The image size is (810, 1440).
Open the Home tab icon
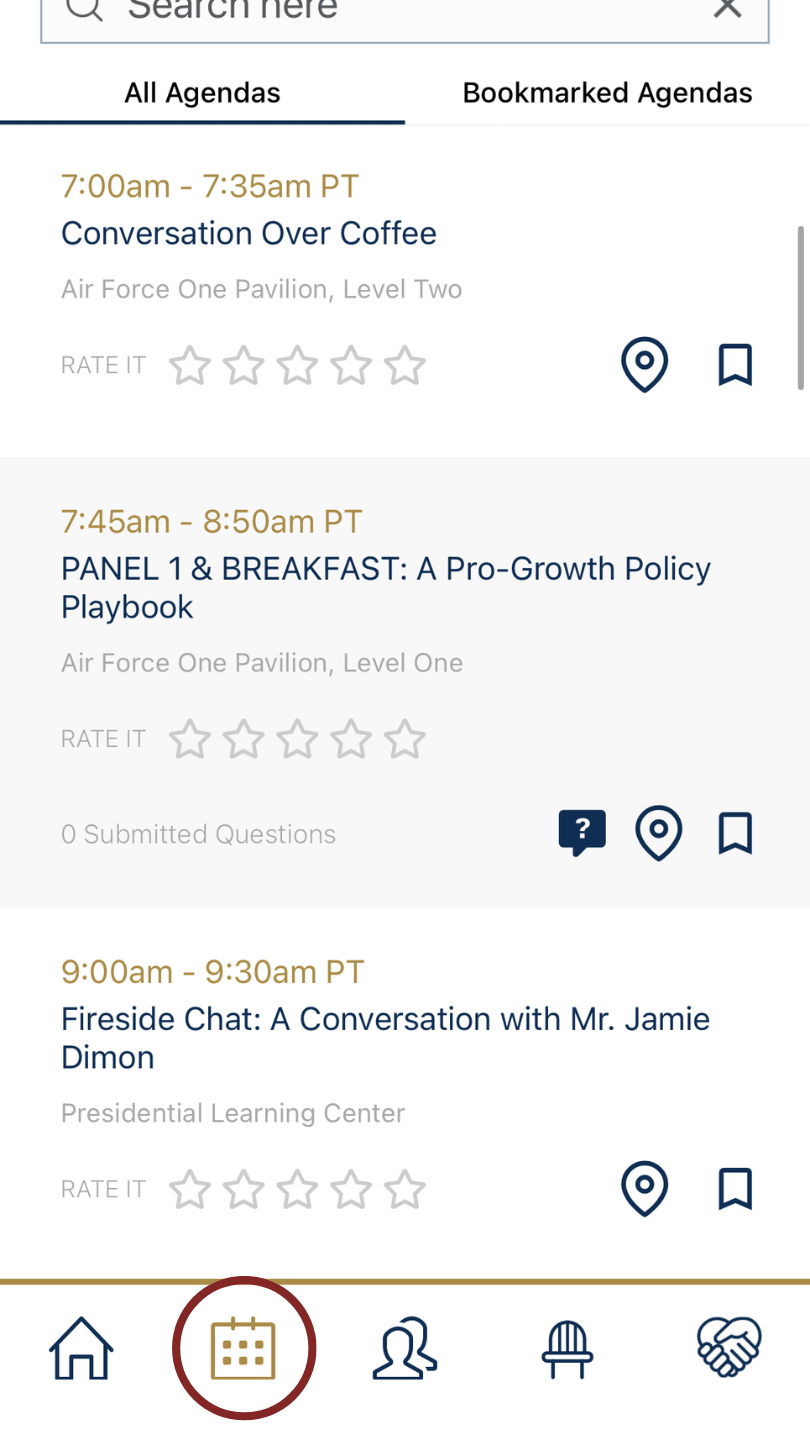coord(81,1348)
